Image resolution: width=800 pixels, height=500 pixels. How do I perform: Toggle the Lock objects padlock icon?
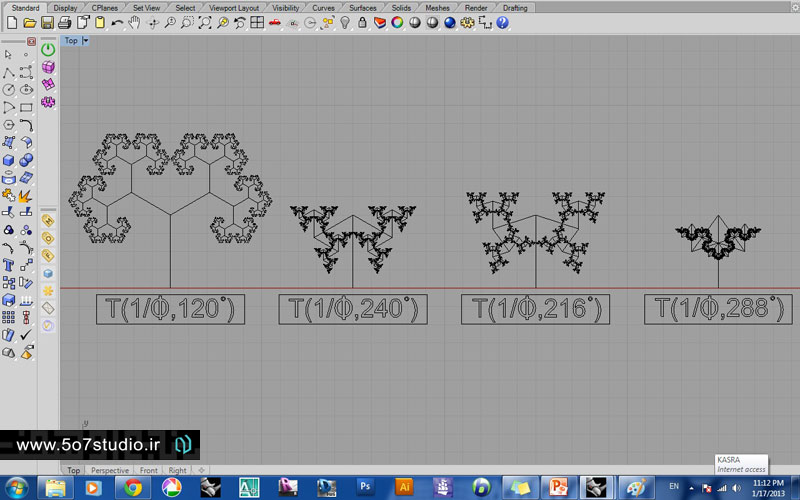click(x=361, y=22)
